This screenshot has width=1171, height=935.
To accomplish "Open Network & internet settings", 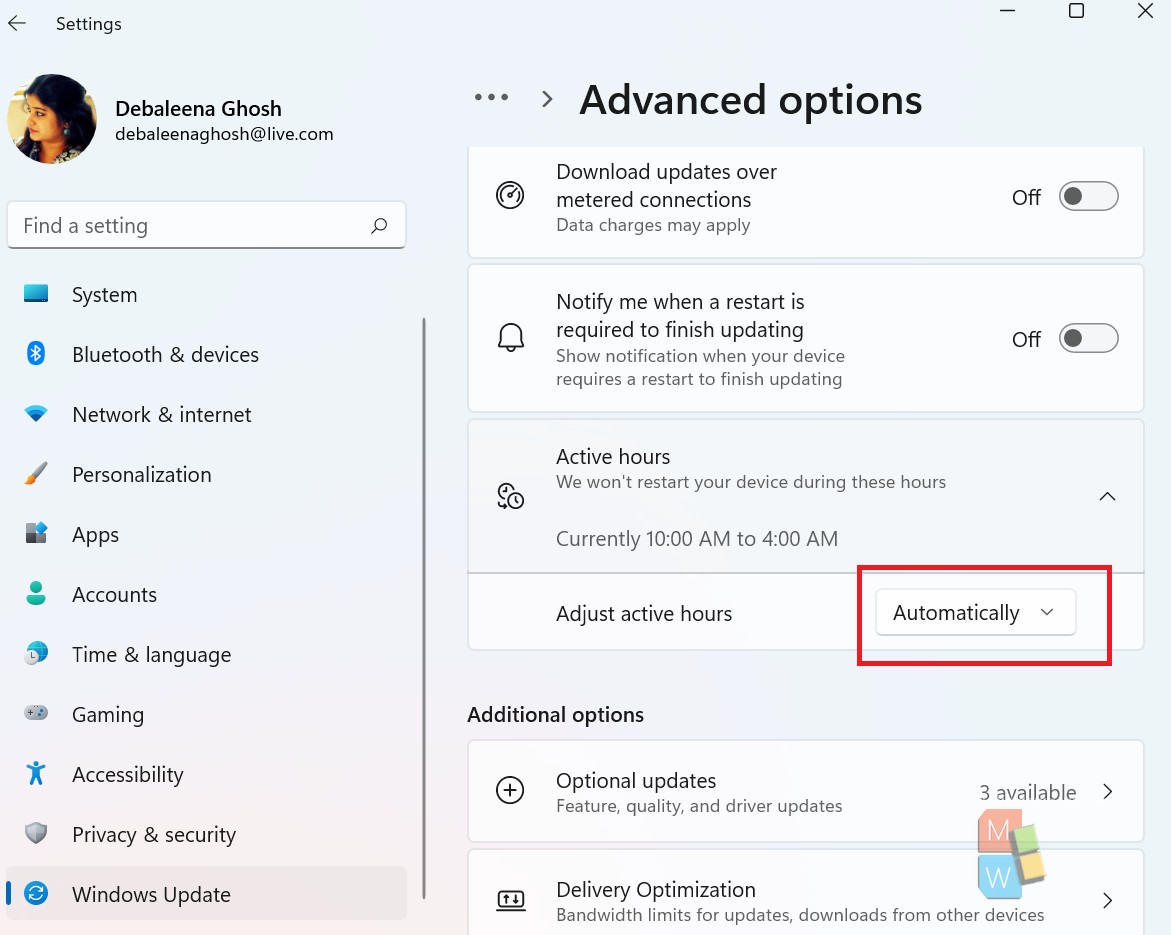I will coord(206,414).
